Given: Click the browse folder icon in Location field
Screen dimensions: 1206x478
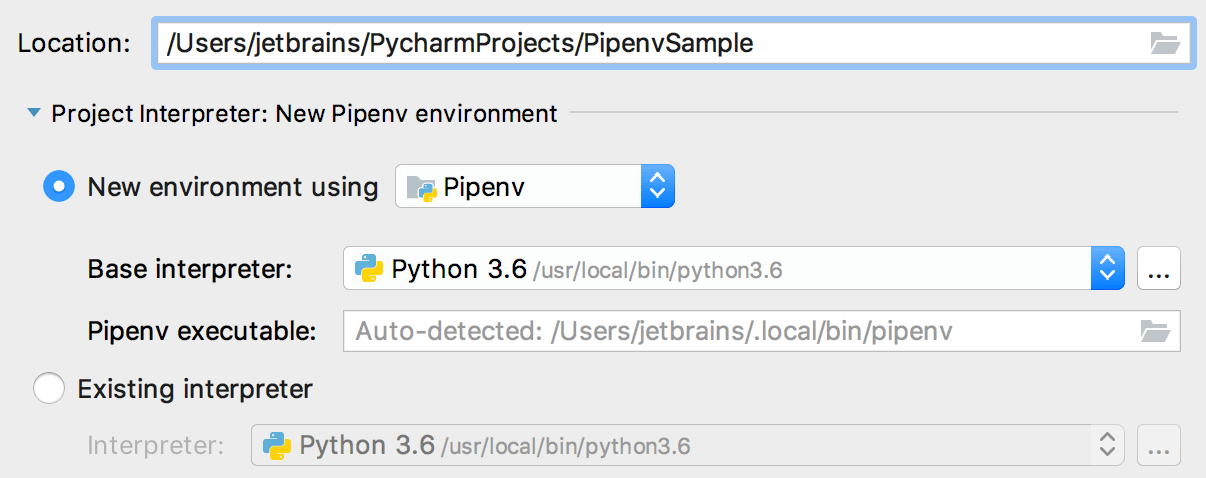Looking at the screenshot, I should [1164, 43].
